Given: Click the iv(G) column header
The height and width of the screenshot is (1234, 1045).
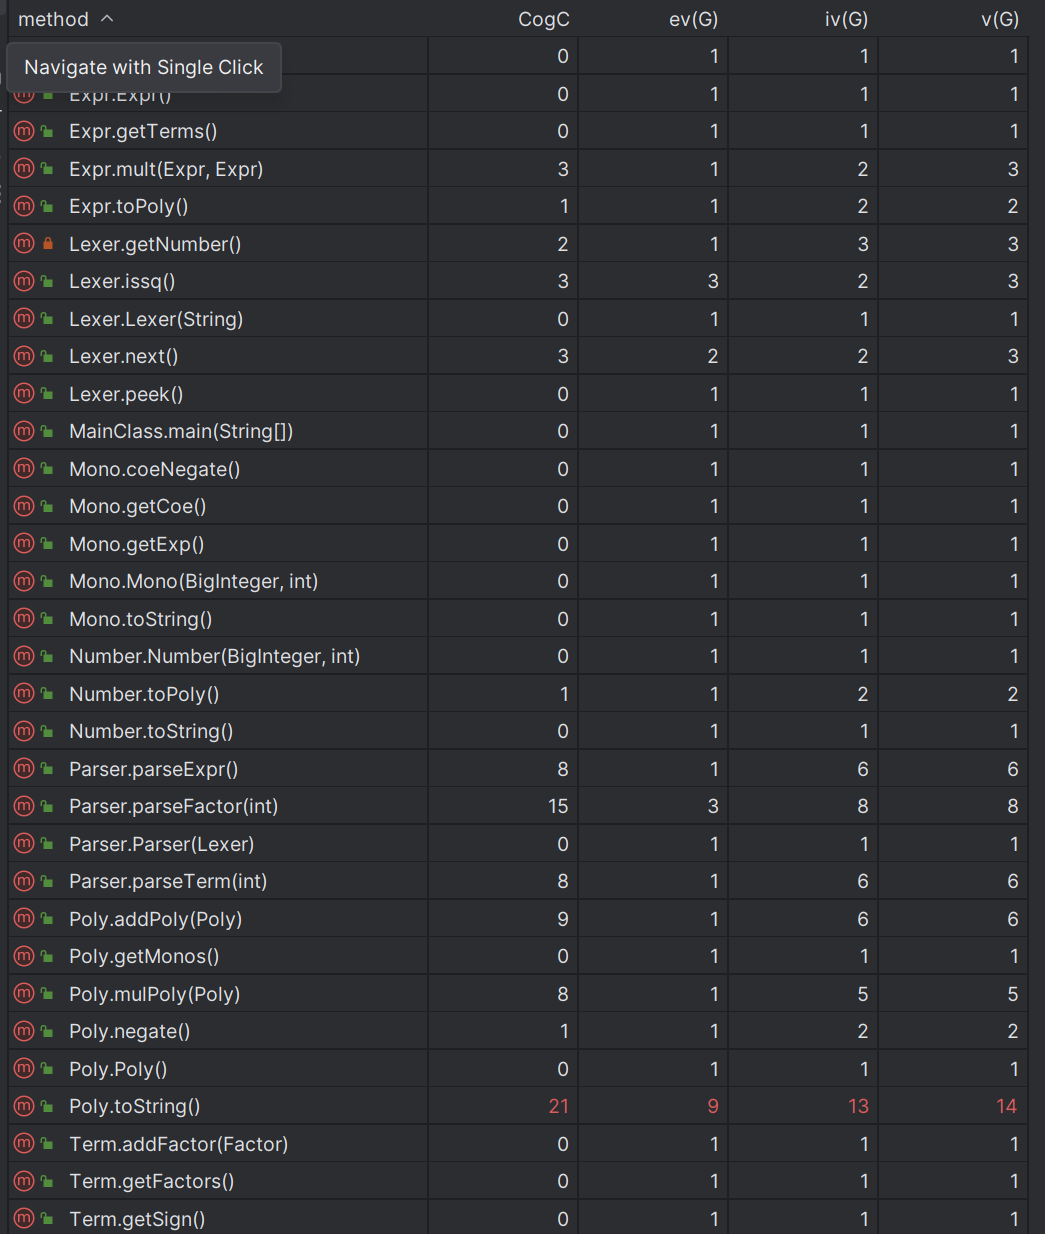Looking at the screenshot, I should [x=846, y=19].
